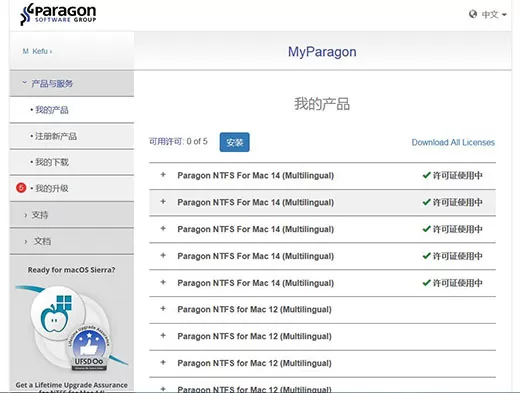The image size is (520, 393).
Task: Select 注册新产品 in the sidebar
Action: 72,136
